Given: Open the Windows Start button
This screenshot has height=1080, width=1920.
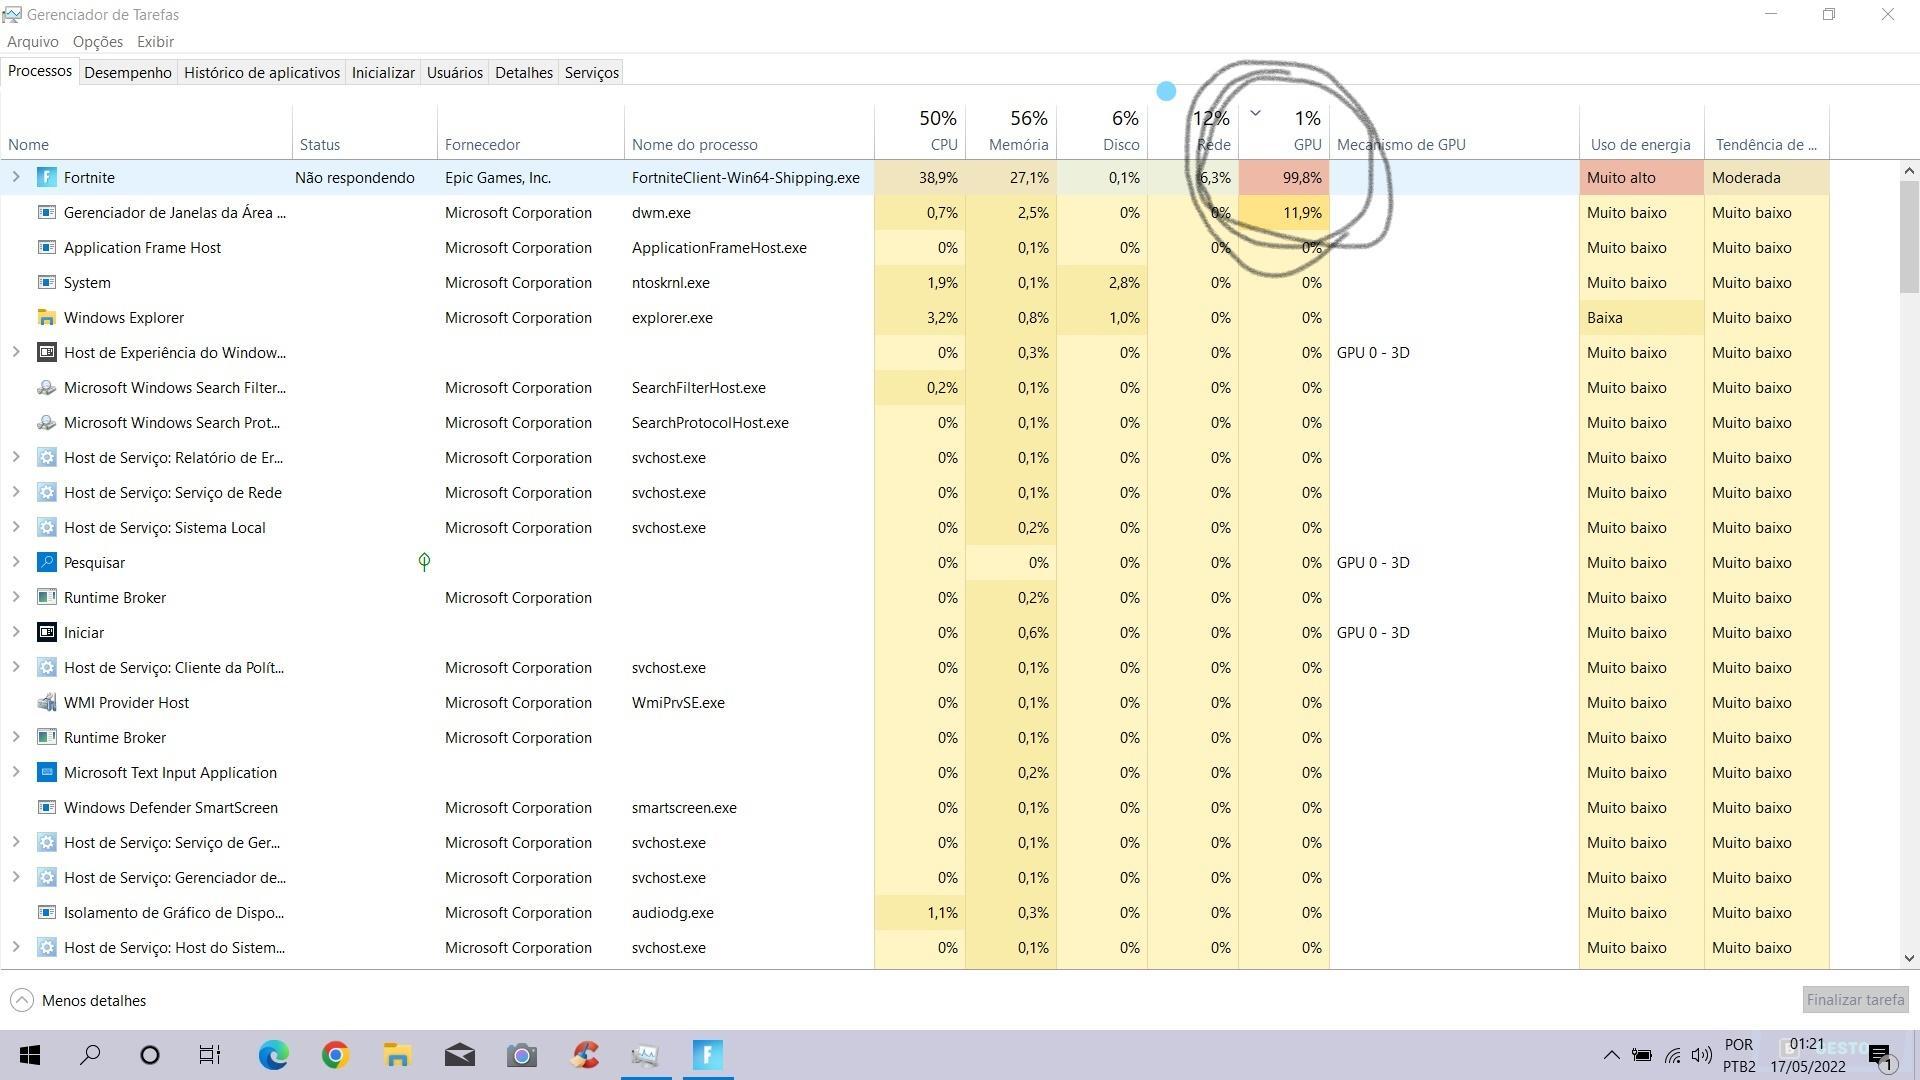Looking at the screenshot, I should (30, 1055).
